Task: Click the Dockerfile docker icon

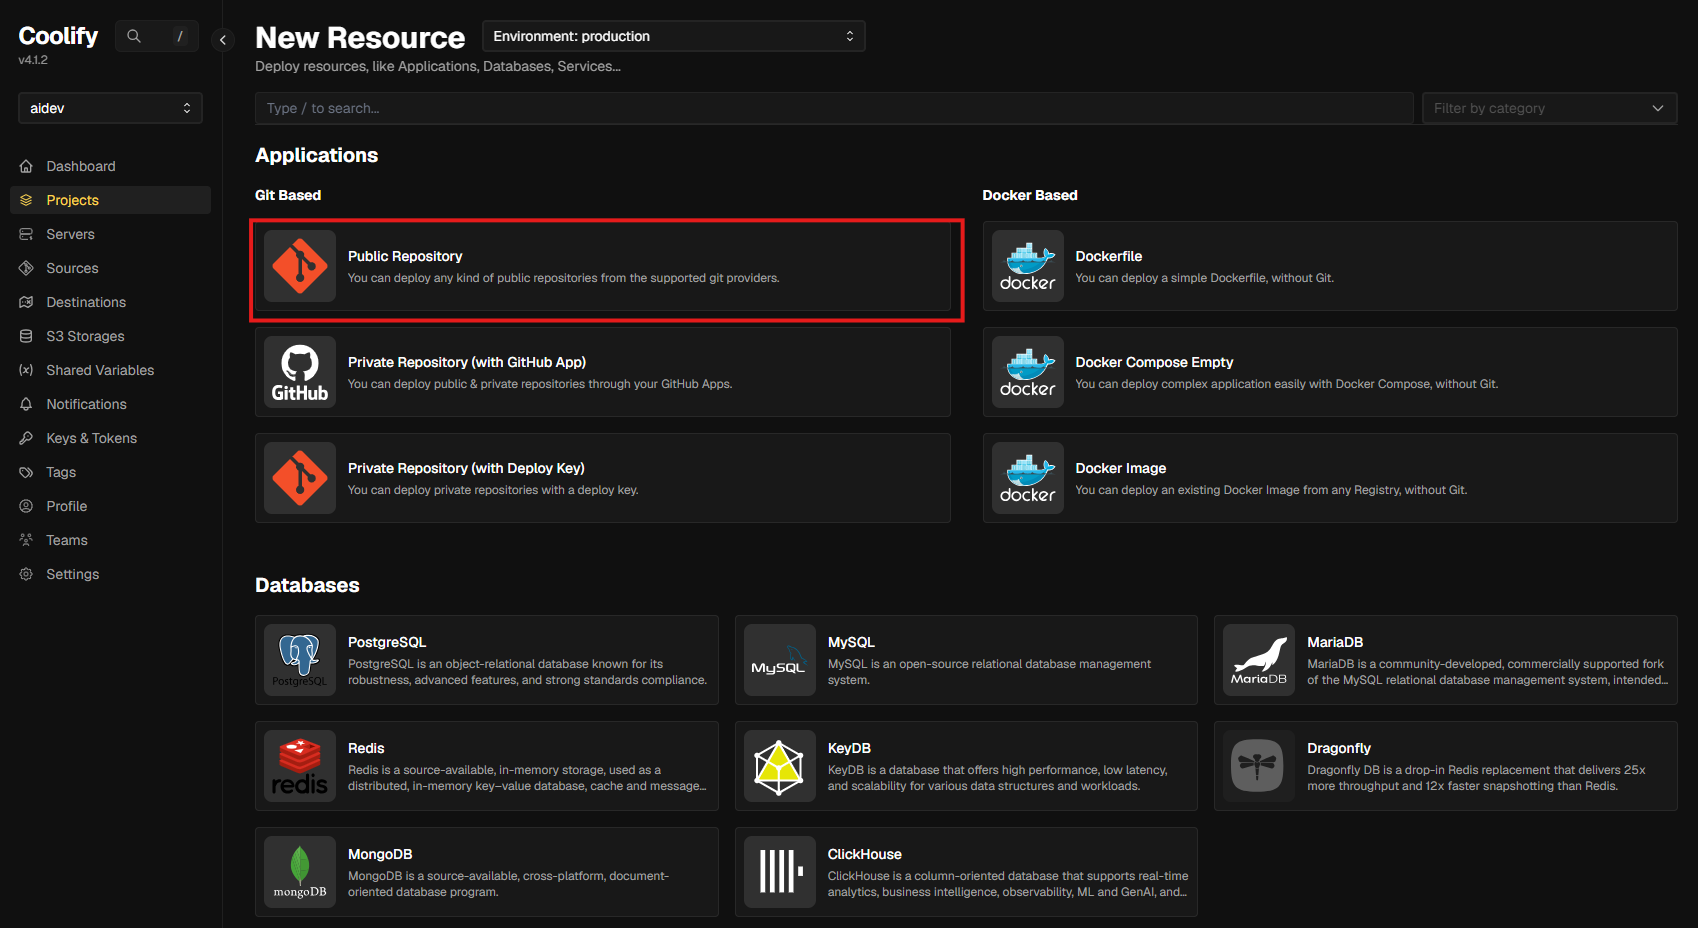Action: pos(1028,266)
